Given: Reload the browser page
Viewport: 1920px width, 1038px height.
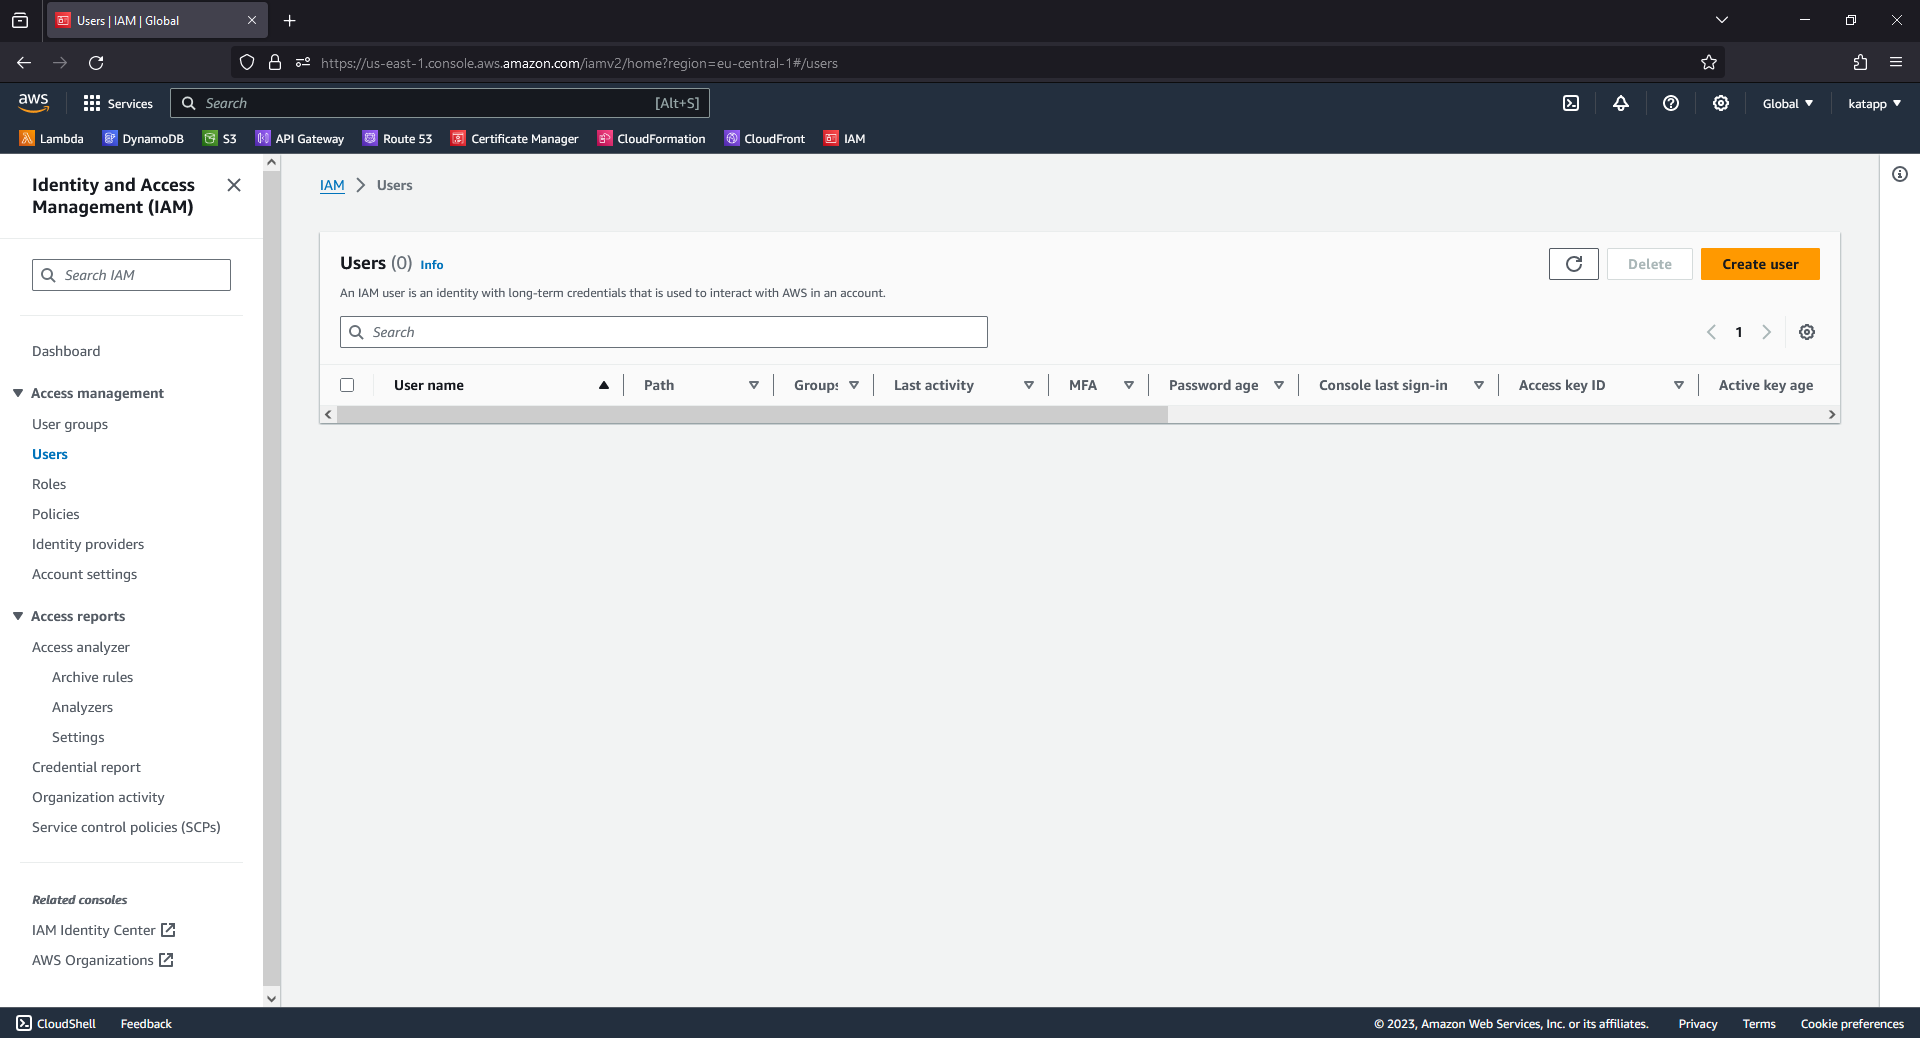Looking at the screenshot, I should (x=96, y=62).
